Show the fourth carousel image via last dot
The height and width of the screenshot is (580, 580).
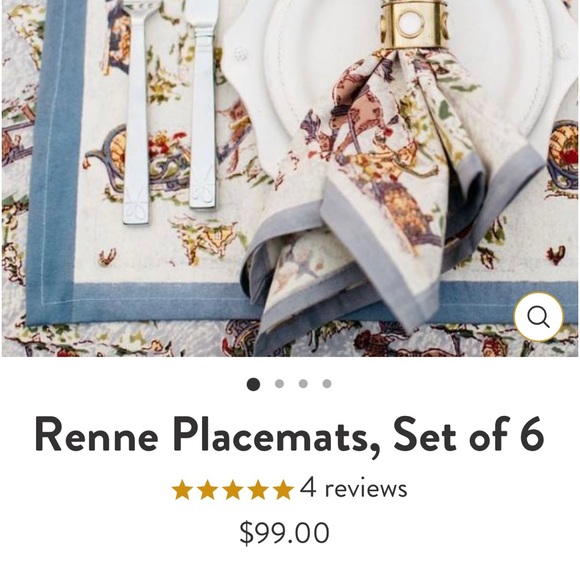point(327,384)
